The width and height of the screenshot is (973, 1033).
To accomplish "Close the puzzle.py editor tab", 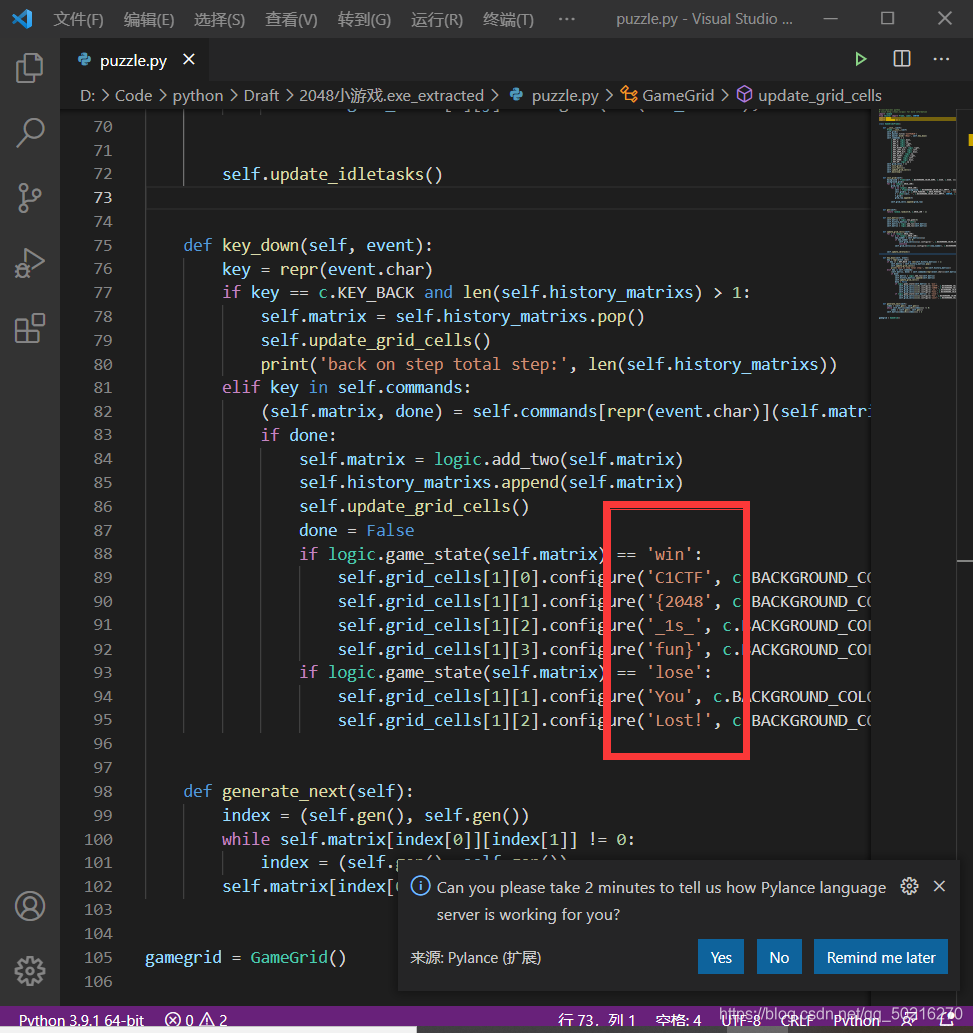I will pyautogui.click(x=188, y=61).
